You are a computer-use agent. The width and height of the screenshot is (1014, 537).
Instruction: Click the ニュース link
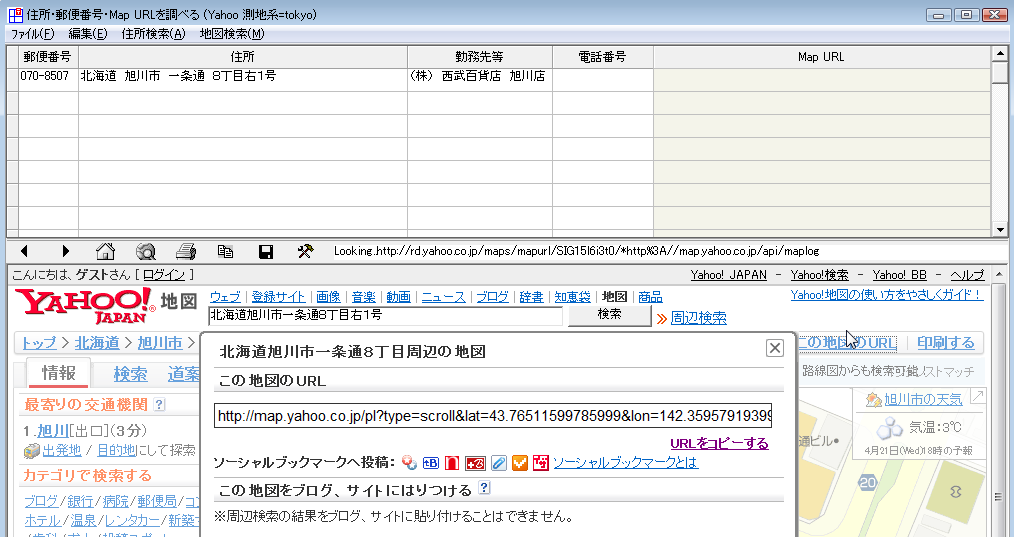[x=444, y=297]
